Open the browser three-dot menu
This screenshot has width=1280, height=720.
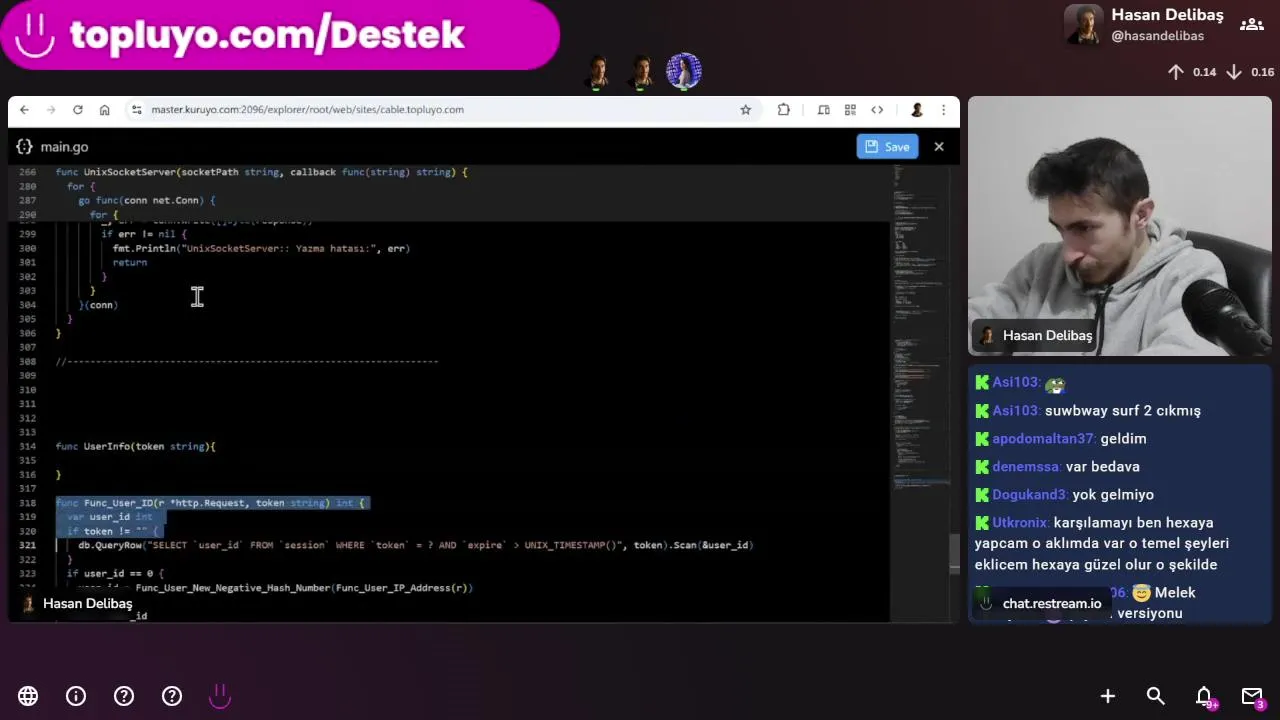943,110
